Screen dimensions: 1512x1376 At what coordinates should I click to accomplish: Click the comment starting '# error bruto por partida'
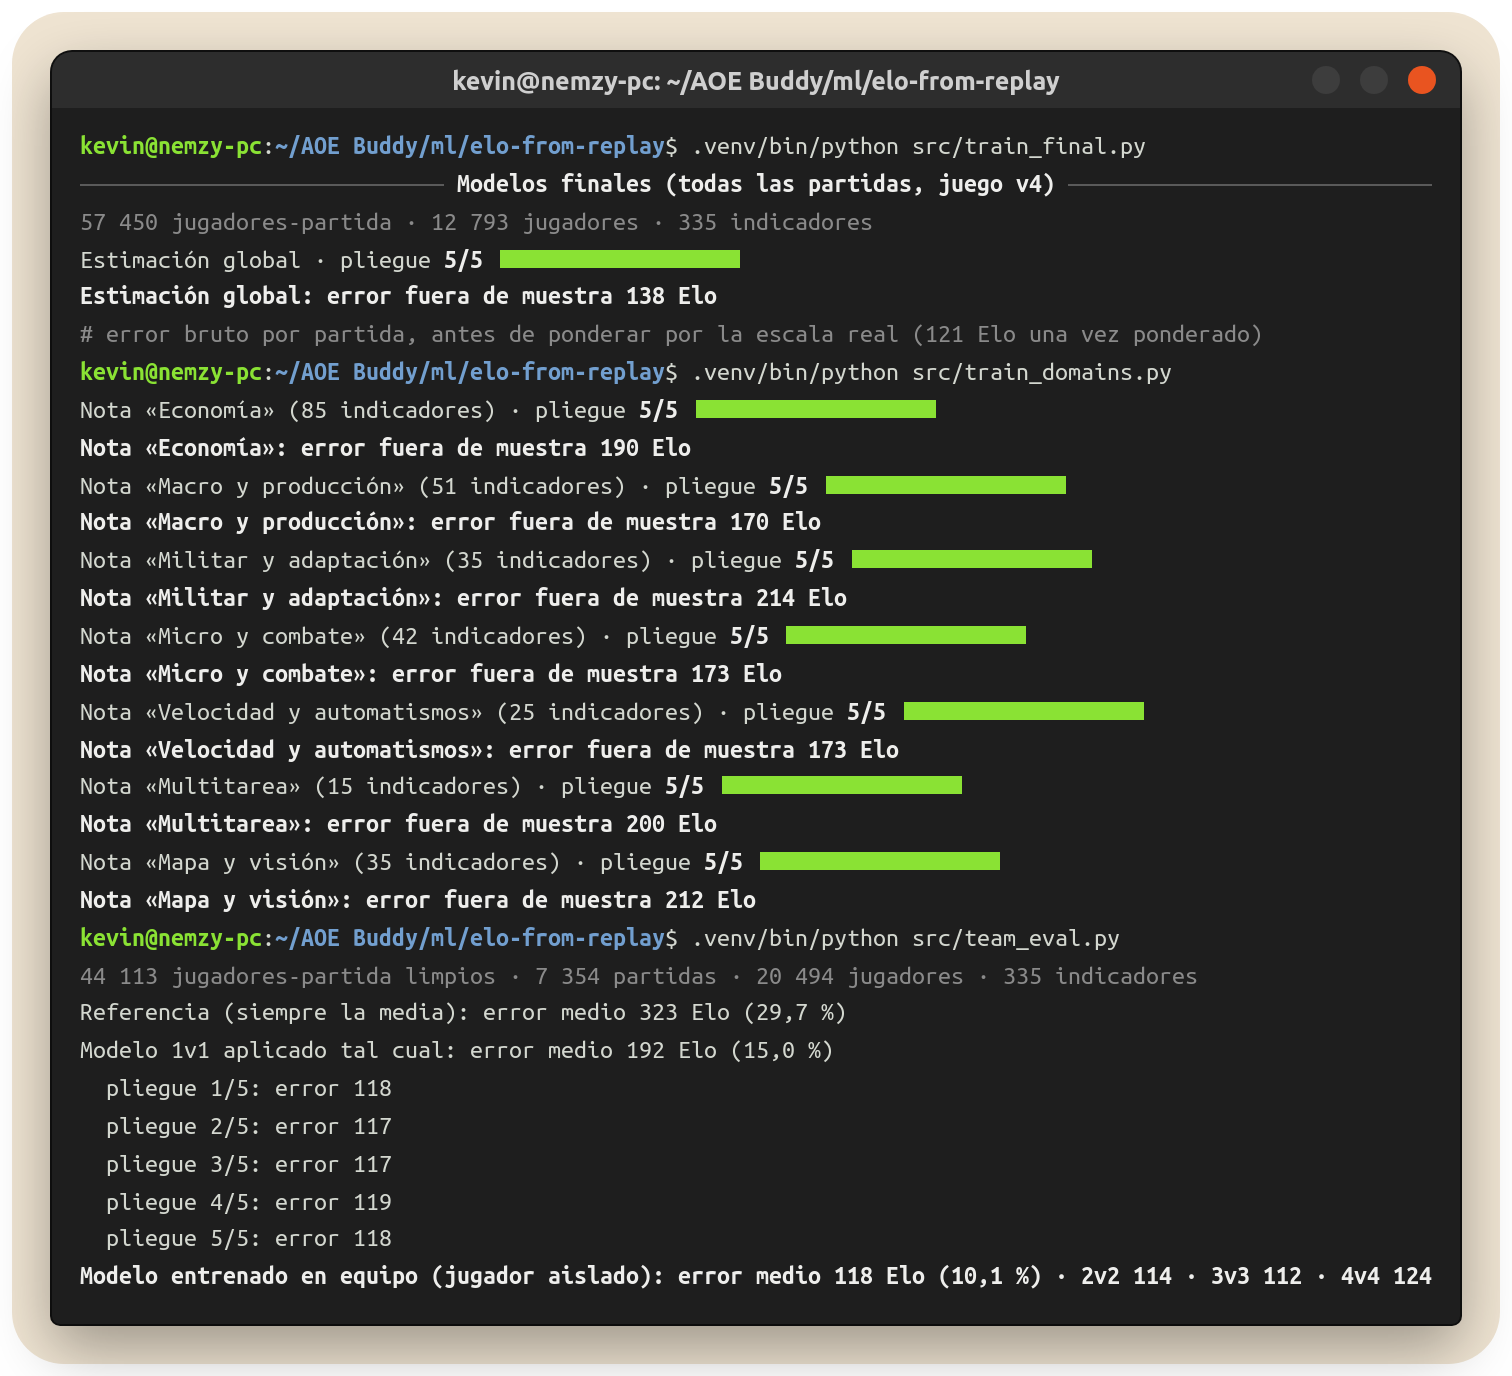(x=671, y=334)
